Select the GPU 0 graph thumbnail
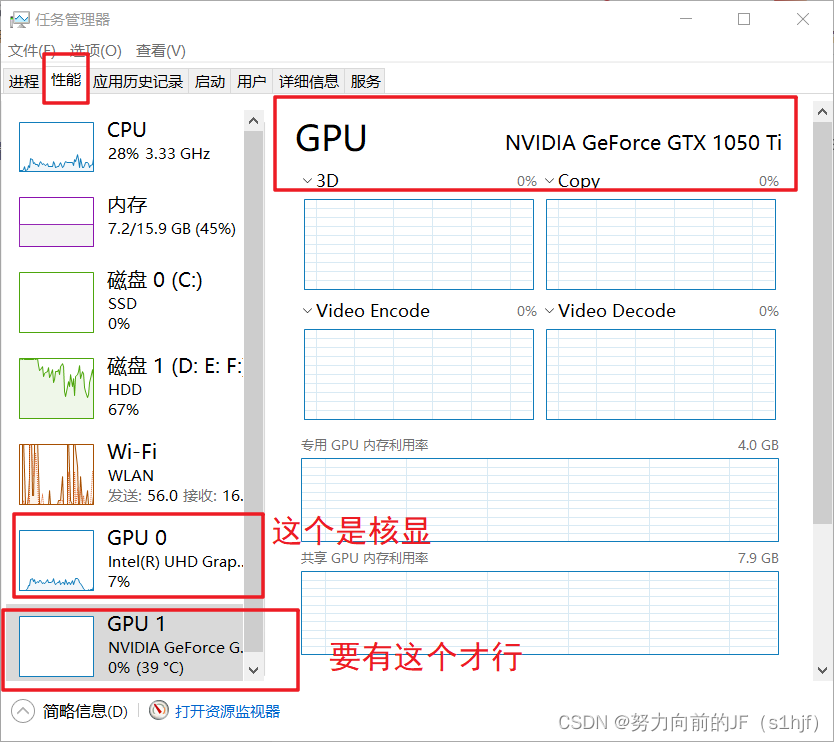834x742 pixels. pyautogui.click(x=56, y=560)
